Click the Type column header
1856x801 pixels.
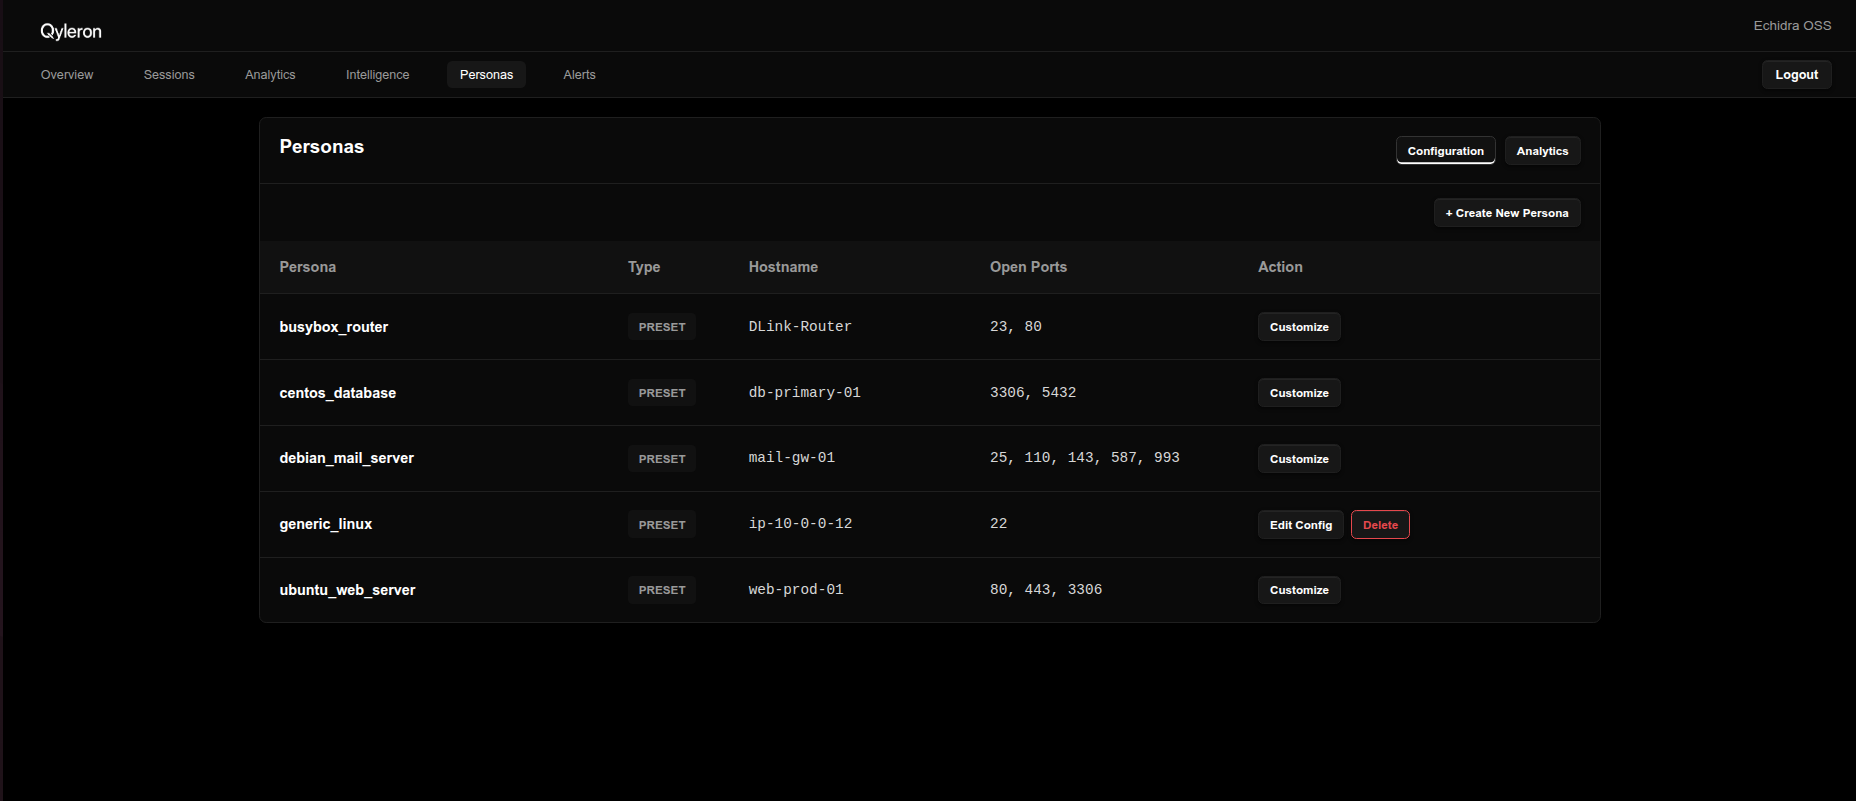point(644,267)
